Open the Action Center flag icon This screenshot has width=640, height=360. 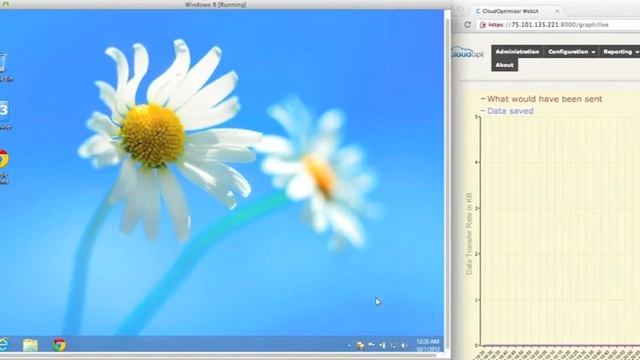[x=371, y=346]
